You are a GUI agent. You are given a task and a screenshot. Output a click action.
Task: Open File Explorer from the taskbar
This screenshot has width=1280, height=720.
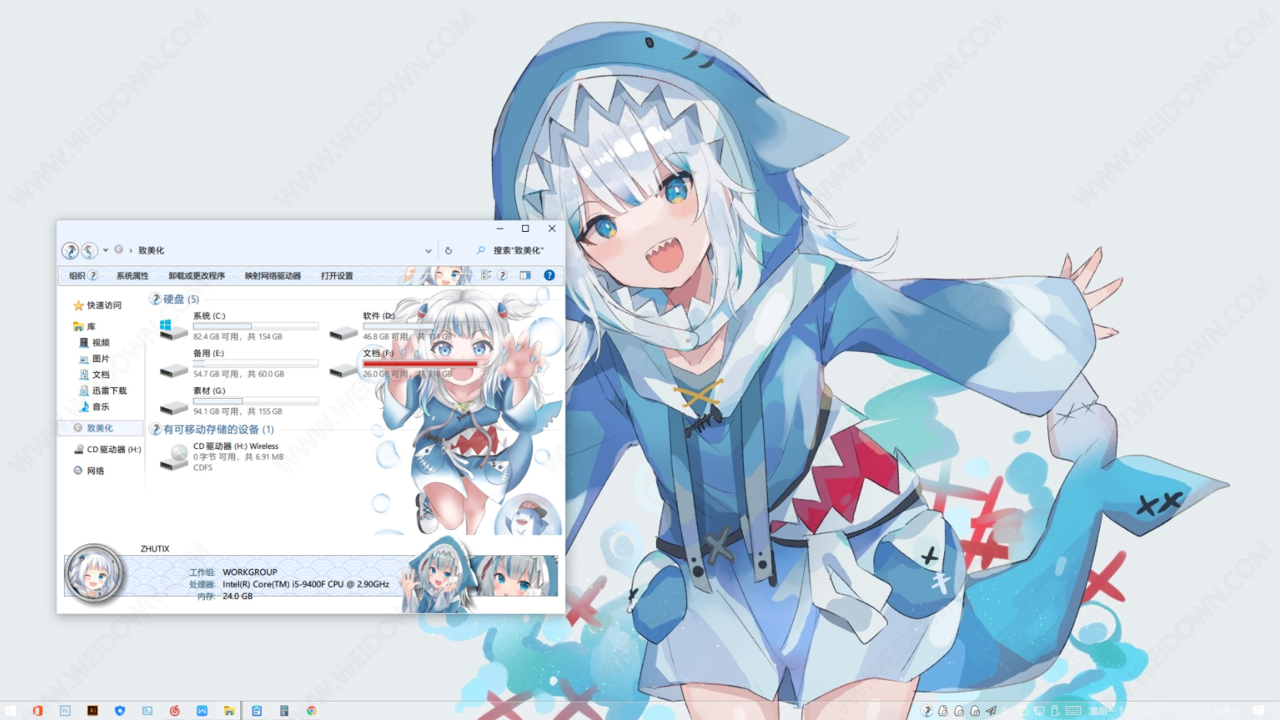229,711
